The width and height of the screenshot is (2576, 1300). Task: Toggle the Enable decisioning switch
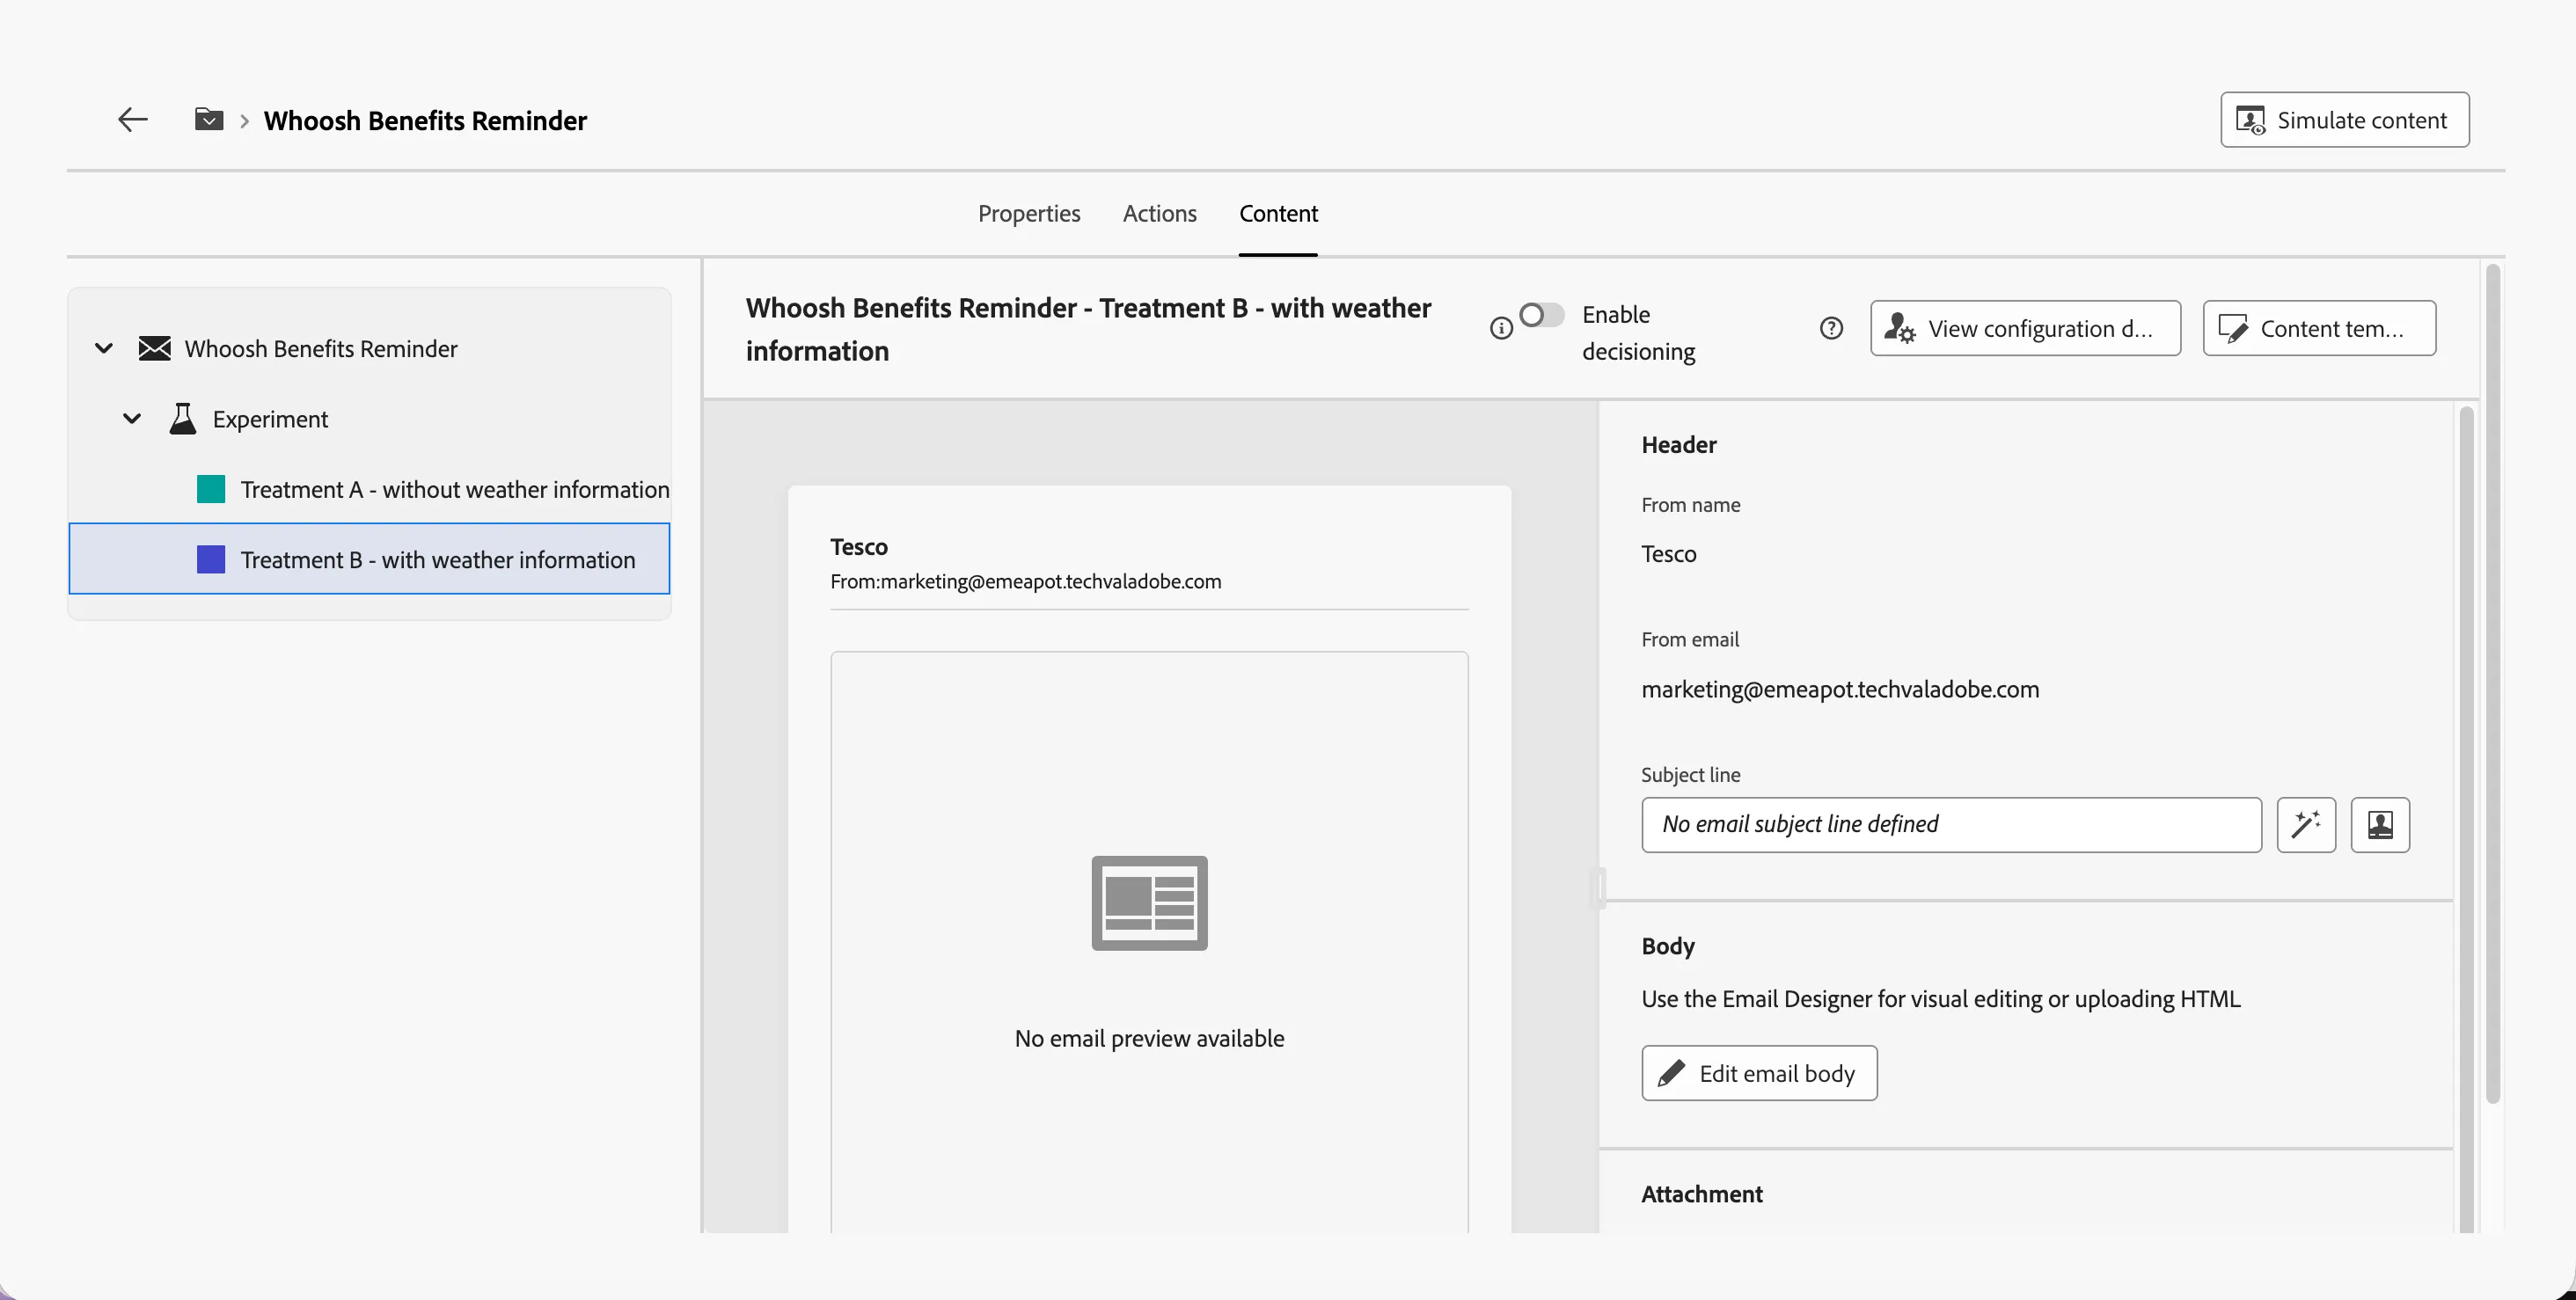[x=1541, y=315]
